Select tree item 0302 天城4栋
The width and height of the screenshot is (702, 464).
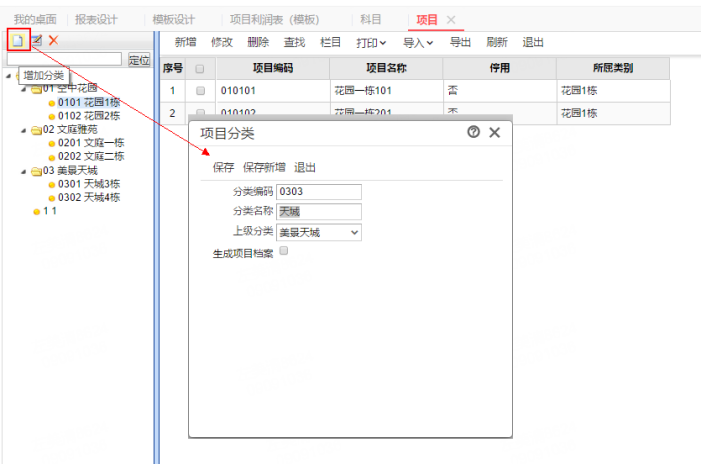(x=89, y=197)
